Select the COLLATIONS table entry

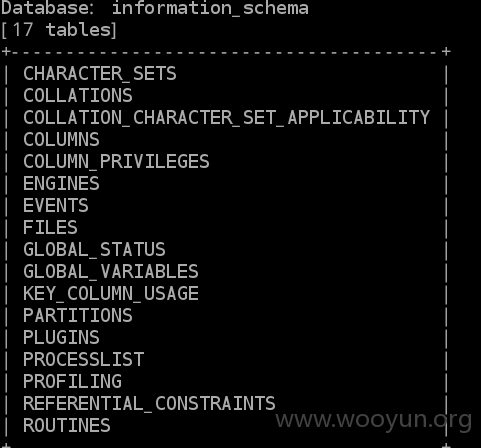pyautogui.click(x=78, y=95)
